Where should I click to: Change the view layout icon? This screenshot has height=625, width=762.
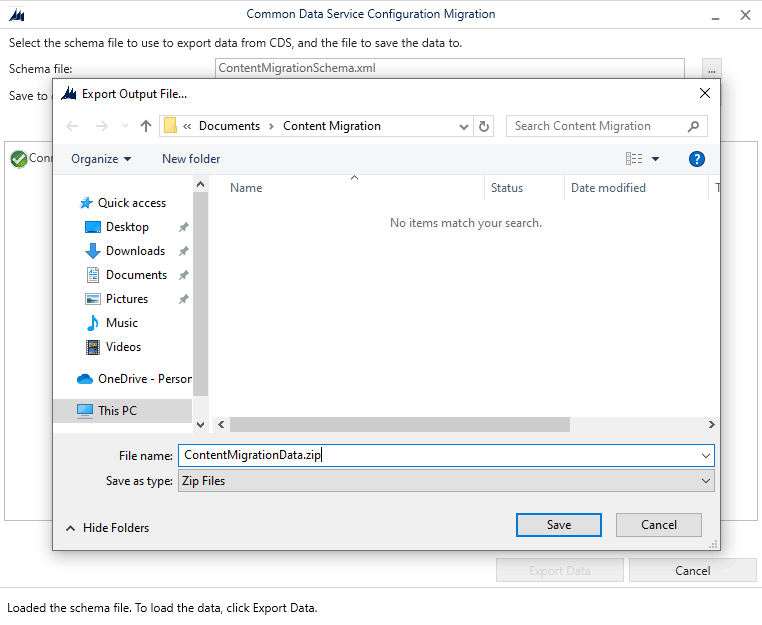coord(634,159)
